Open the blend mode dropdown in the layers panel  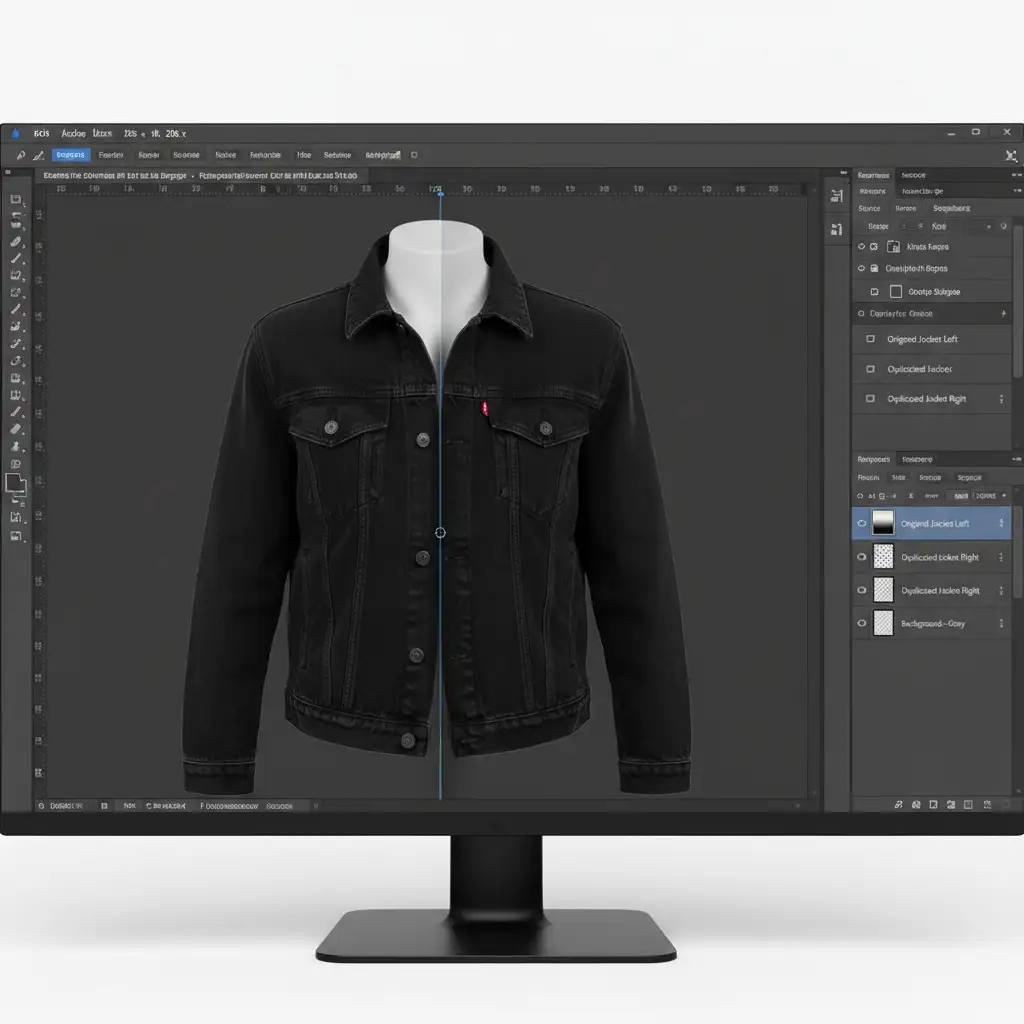point(930,495)
